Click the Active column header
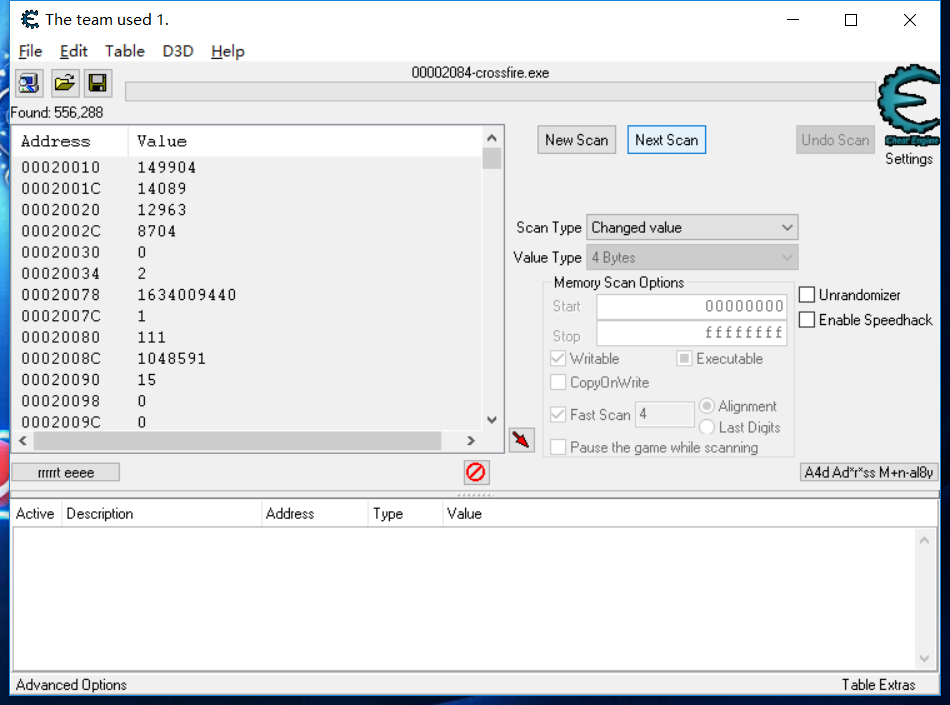 pos(35,514)
